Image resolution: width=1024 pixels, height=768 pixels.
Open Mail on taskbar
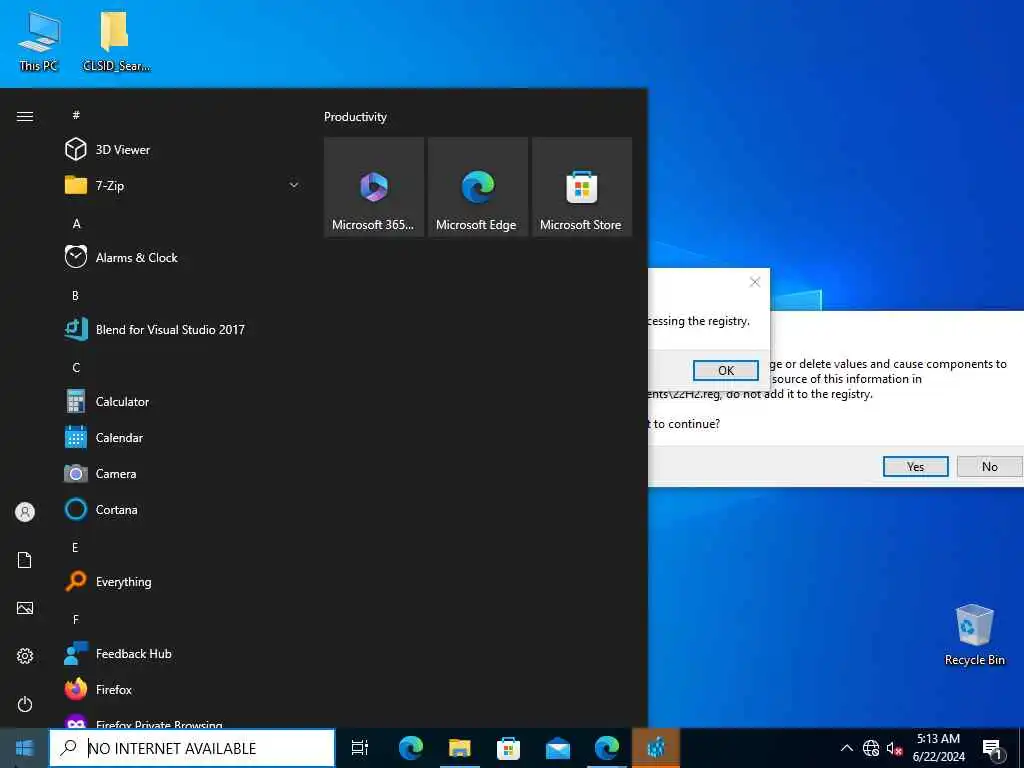tap(558, 748)
